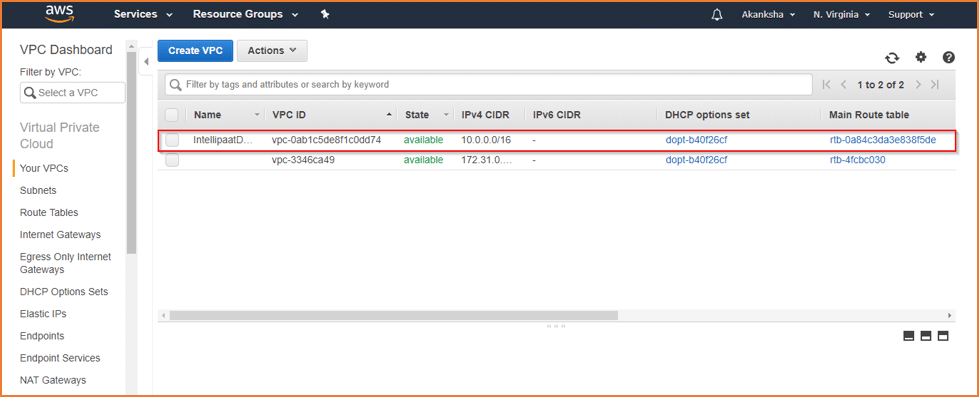Open the help question mark icon

click(948, 57)
